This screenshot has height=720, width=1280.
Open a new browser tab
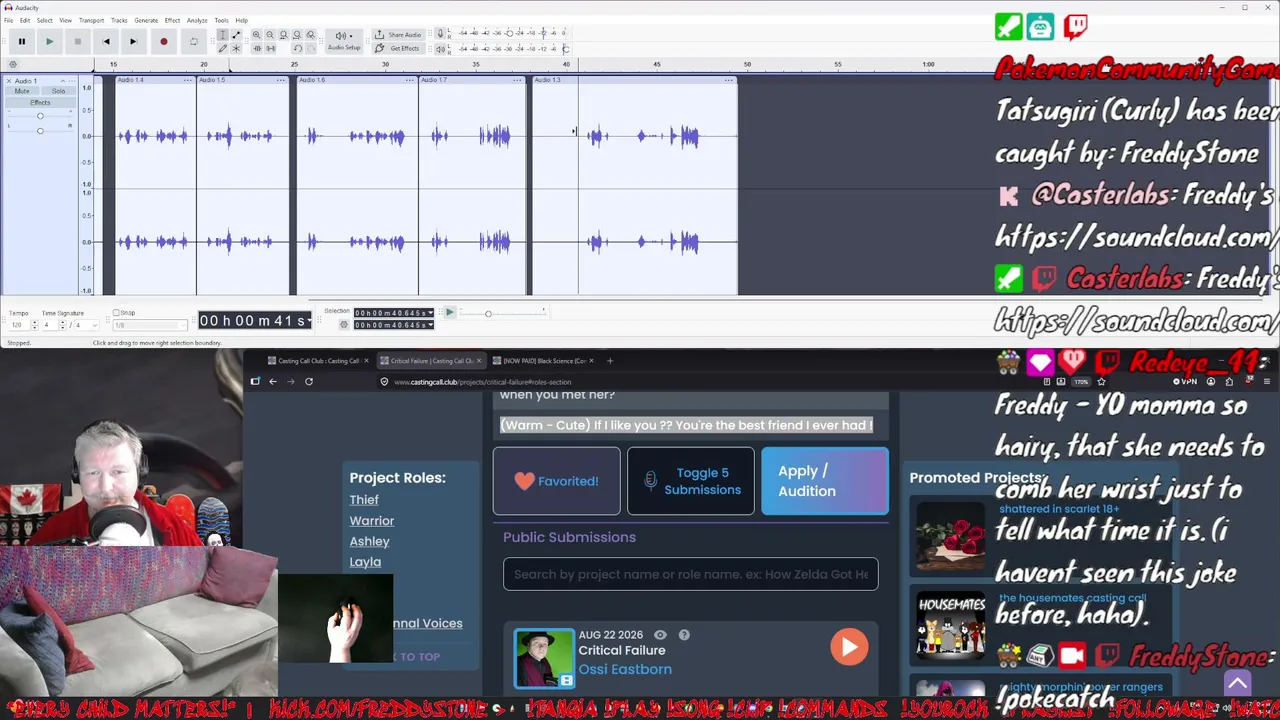[610, 361]
